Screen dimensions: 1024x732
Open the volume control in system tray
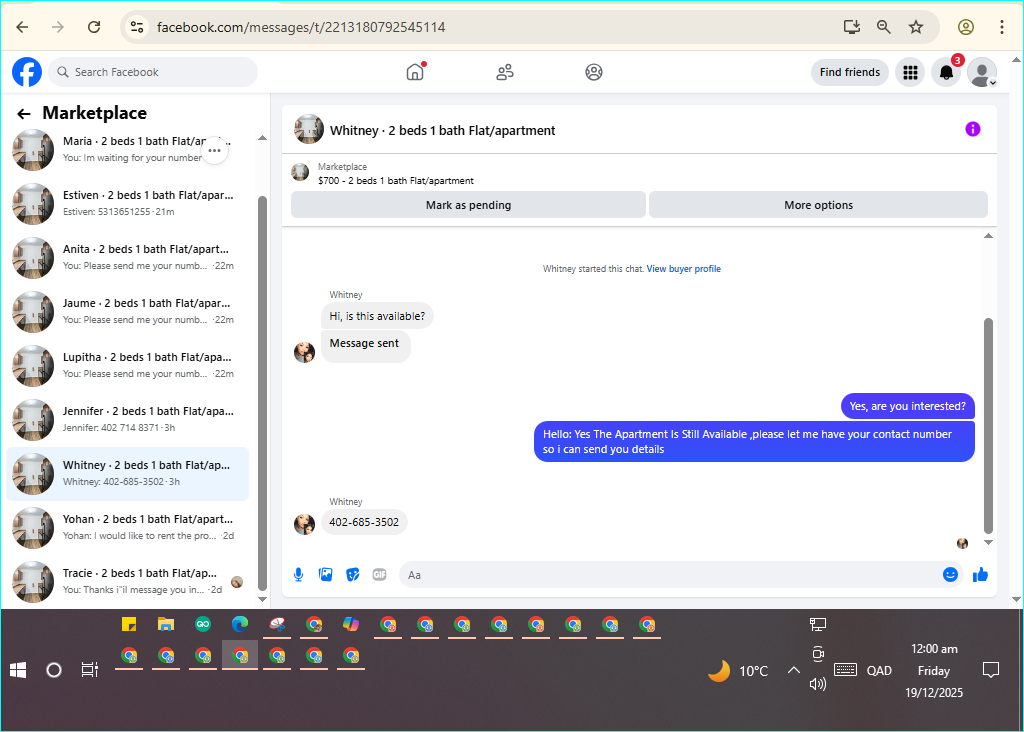[818, 684]
